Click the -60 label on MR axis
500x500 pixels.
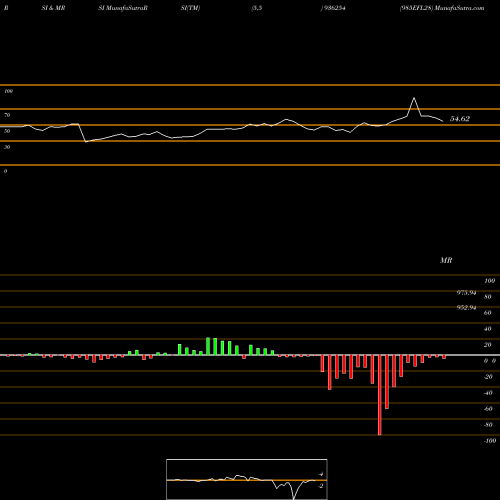coord(488,409)
